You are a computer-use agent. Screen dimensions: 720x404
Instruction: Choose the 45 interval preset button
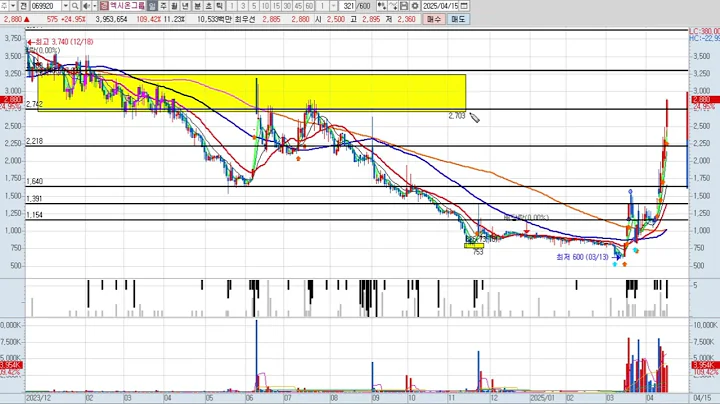298,6
